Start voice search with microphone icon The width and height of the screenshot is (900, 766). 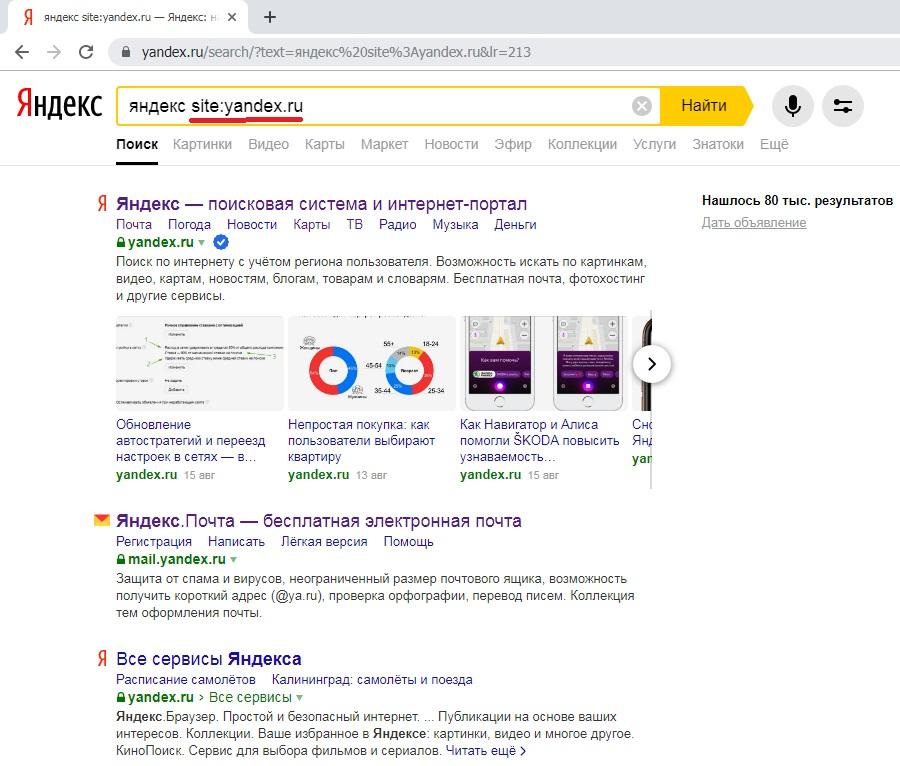793,106
